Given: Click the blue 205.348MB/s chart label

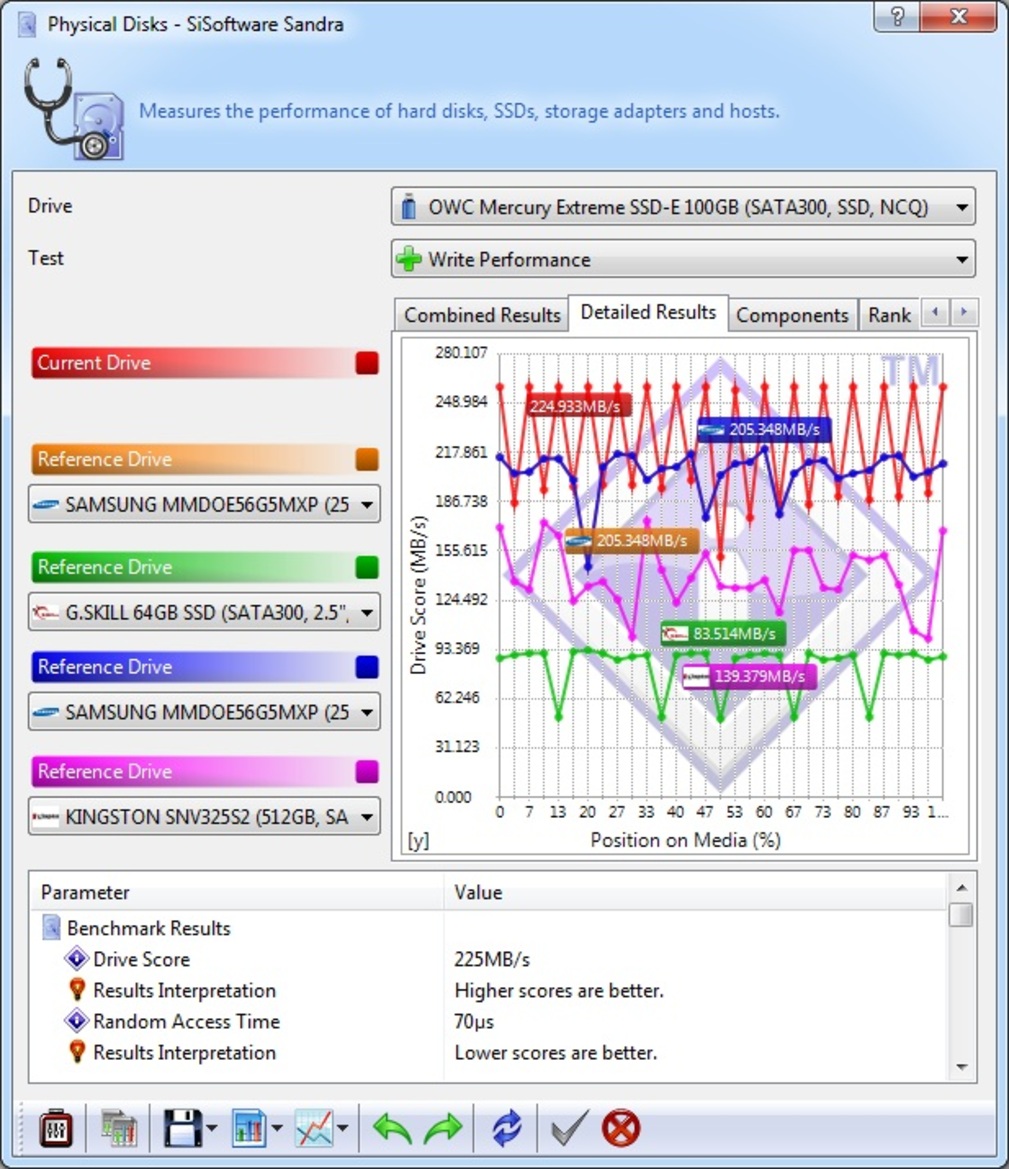Looking at the screenshot, I should [764, 429].
